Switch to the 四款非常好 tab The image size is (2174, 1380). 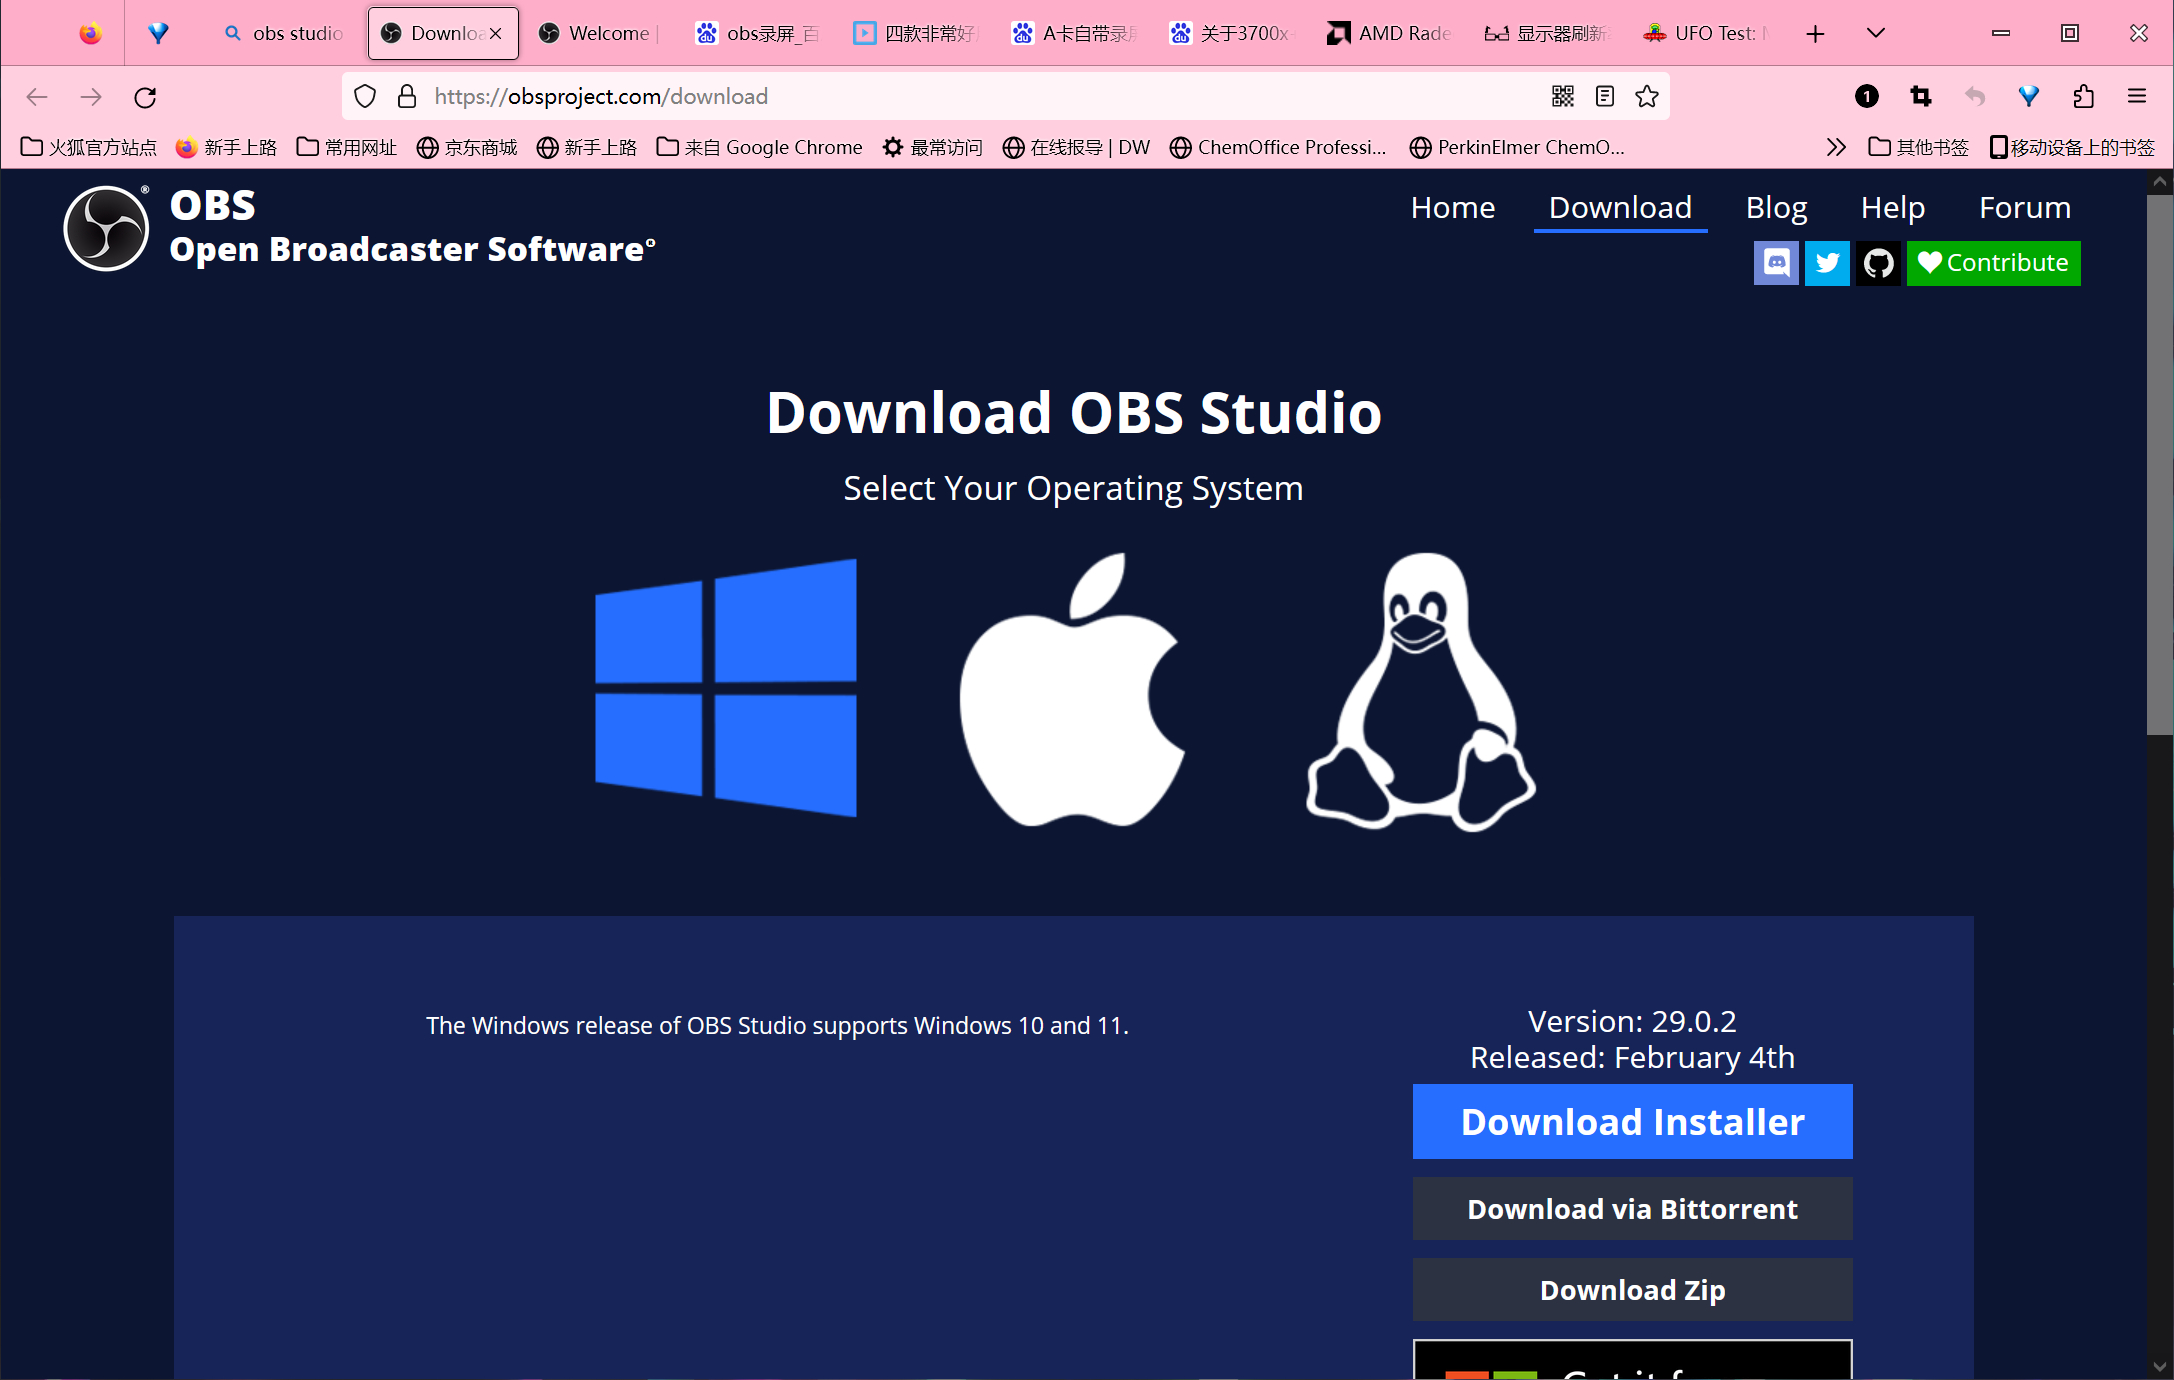pos(917,33)
